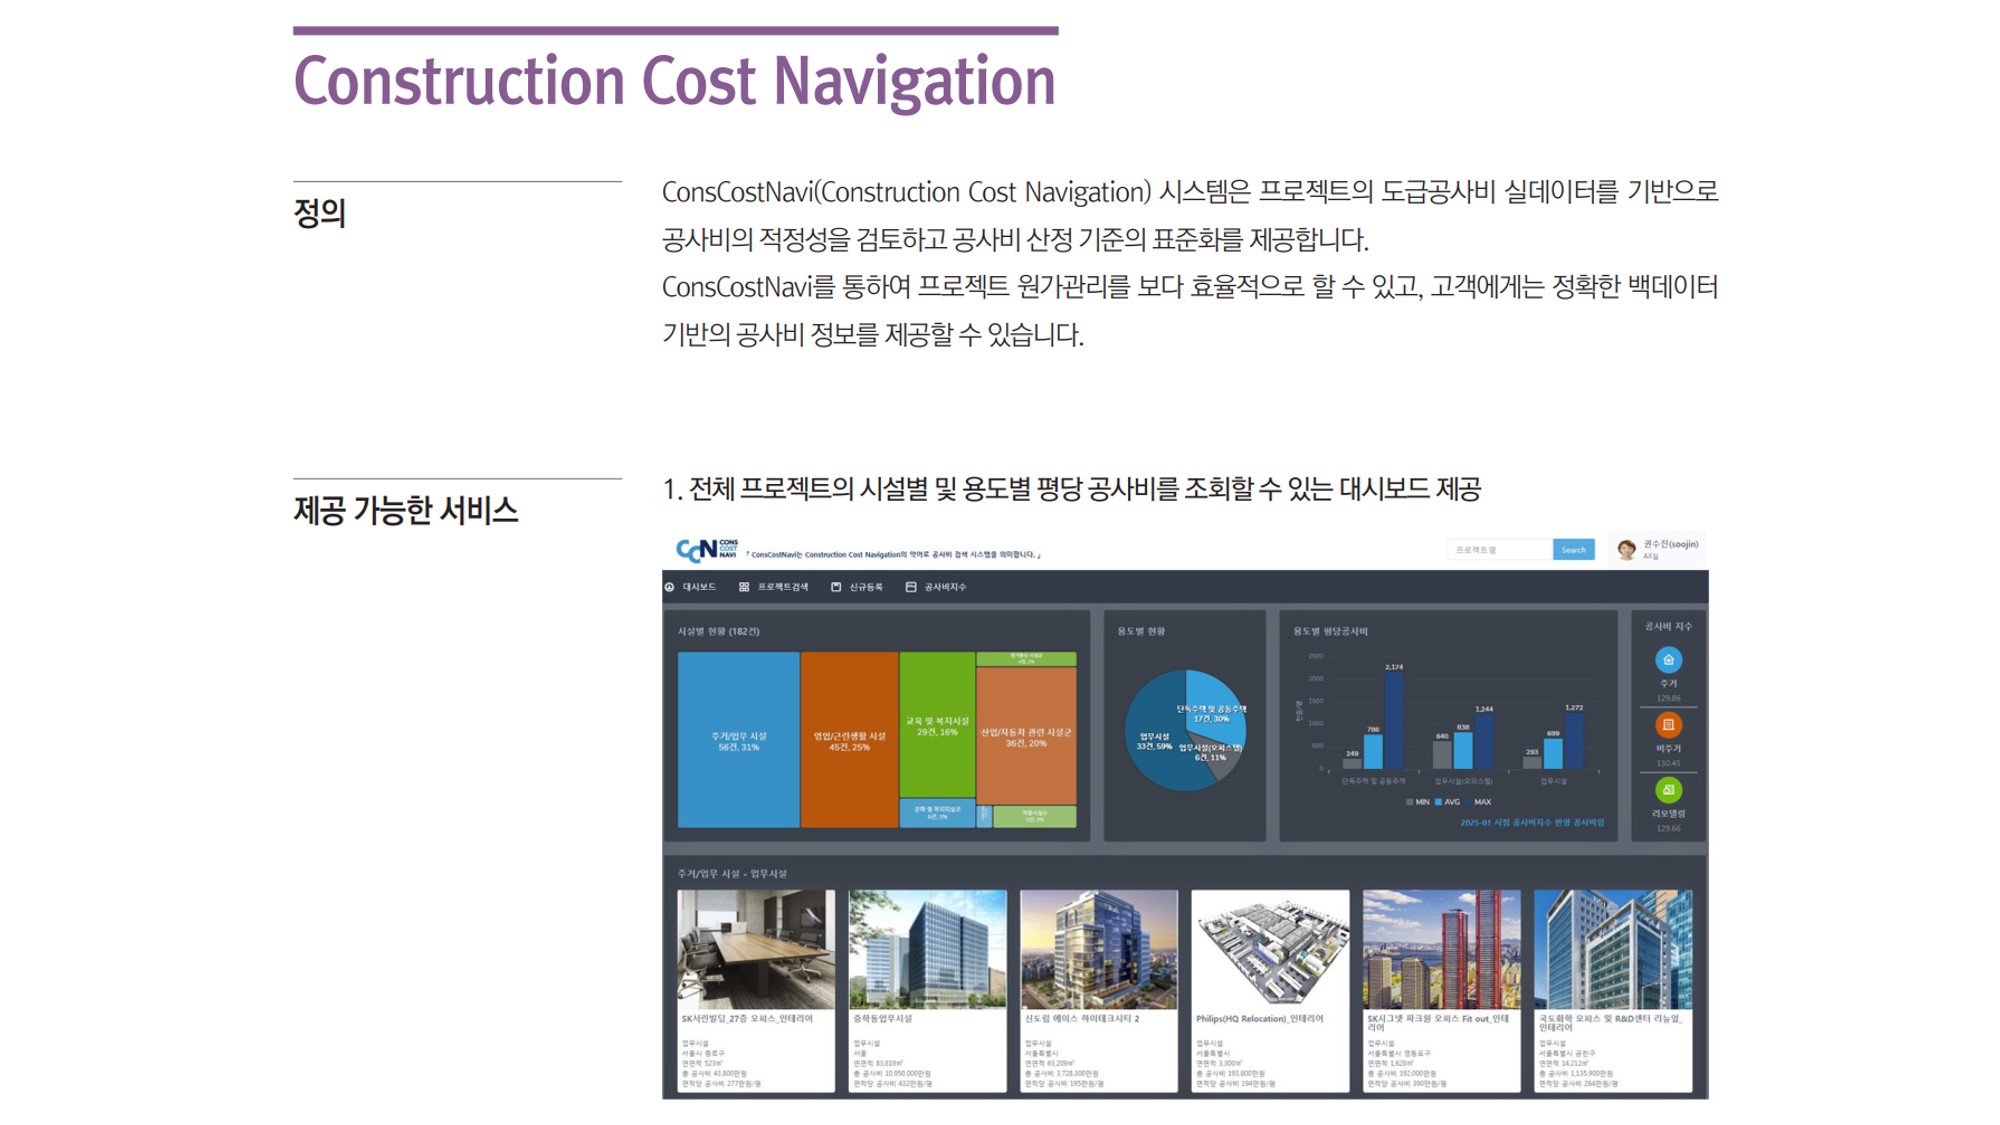Click the green 리모델링 icon
The height and width of the screenshot is (1125, 2000).
coord(1668,790)
